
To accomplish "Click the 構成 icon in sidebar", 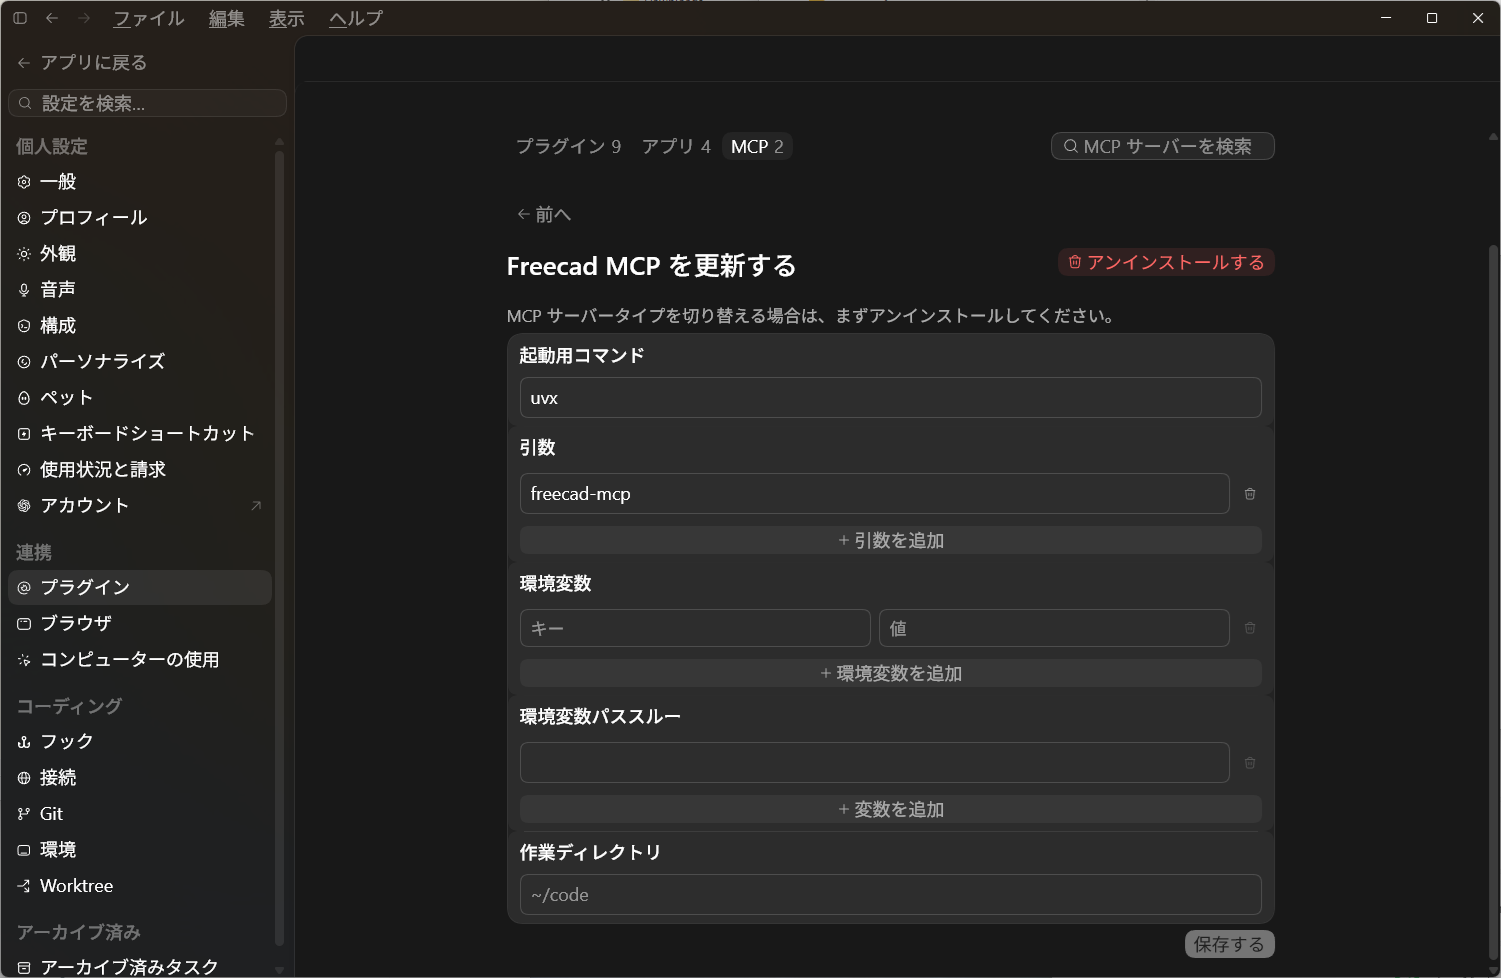I will pyautogui.click(x=24, y=325).
